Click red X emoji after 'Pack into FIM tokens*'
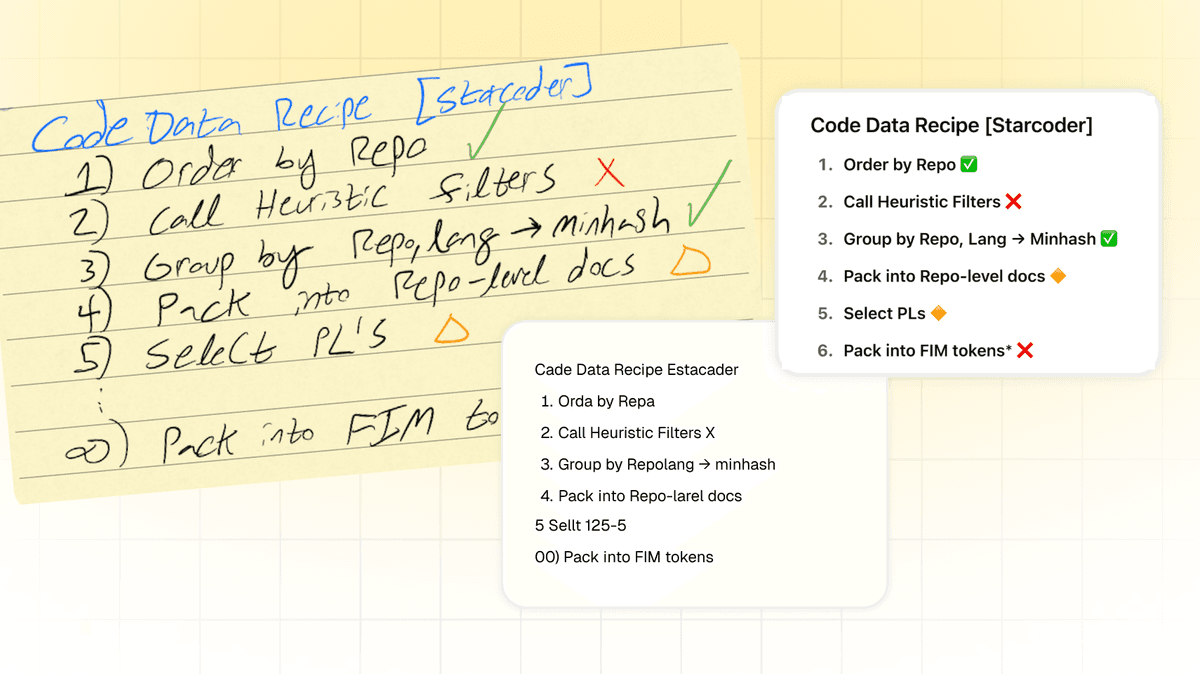This screenshot has height=674, width=1200. (1024, 351)
